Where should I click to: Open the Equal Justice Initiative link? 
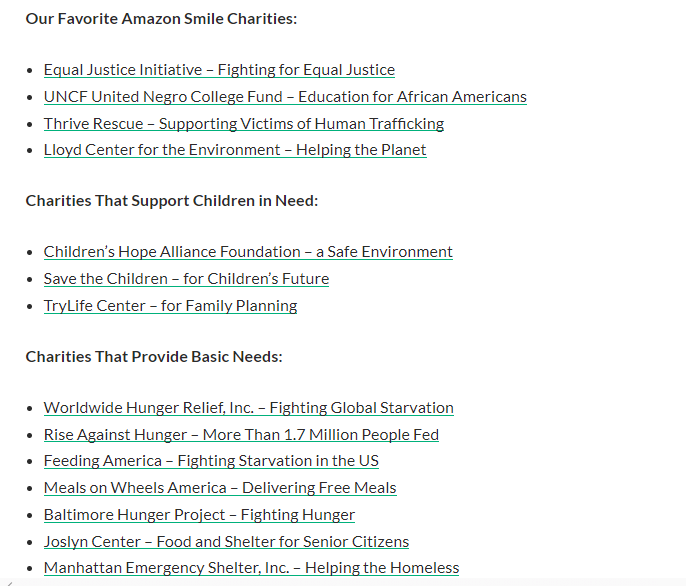coord(219,70)
